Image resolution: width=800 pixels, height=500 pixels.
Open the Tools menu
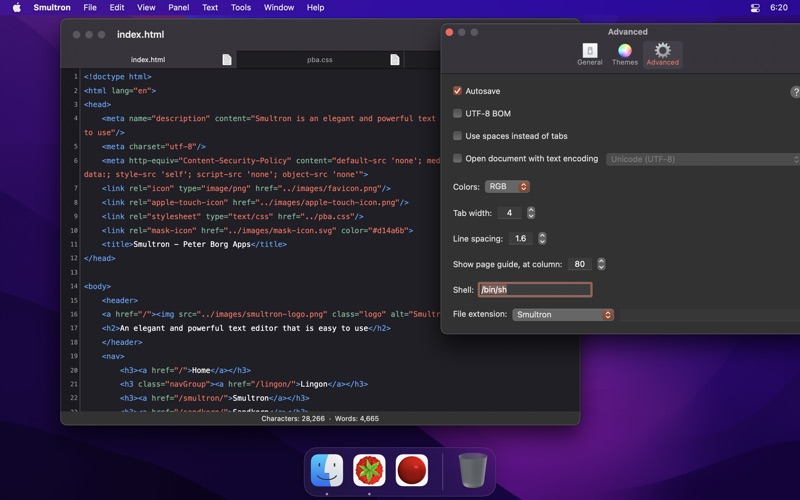click(241, 8)
